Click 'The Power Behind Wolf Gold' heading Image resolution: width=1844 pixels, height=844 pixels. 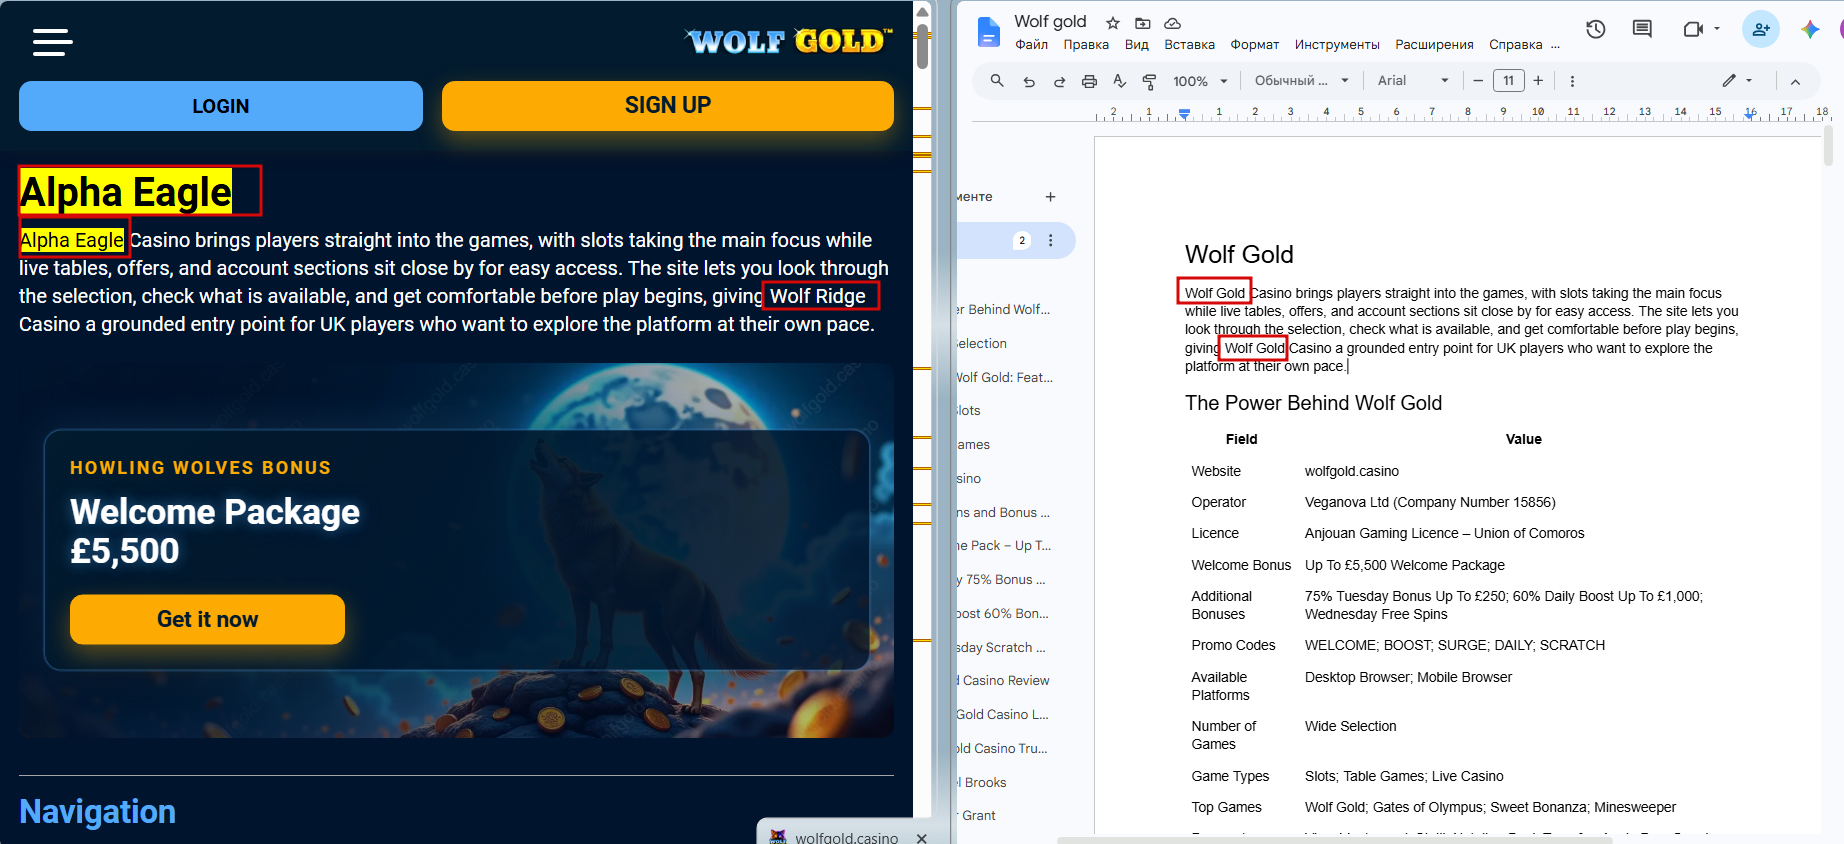(x=1313, y=403)
